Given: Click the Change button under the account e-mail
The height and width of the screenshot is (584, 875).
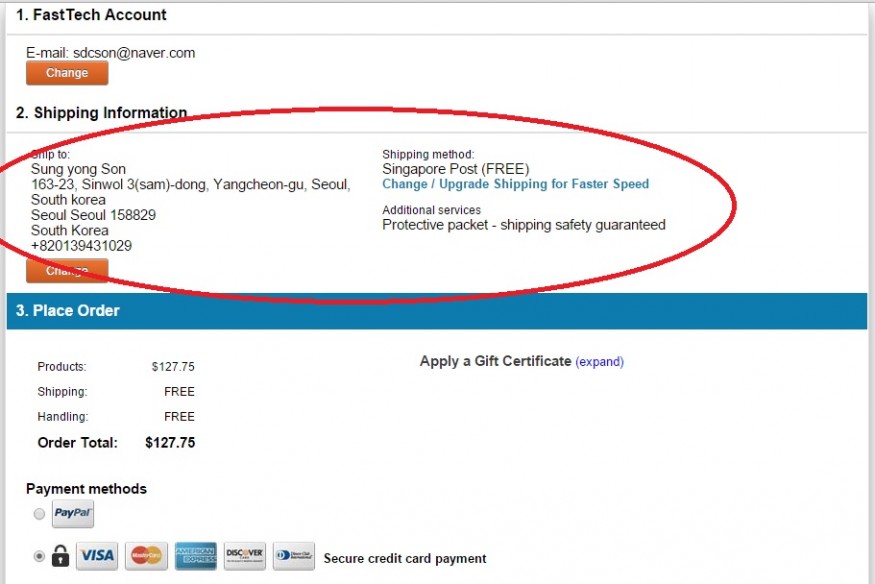Looking at the screenshot, I should [67, 73].
